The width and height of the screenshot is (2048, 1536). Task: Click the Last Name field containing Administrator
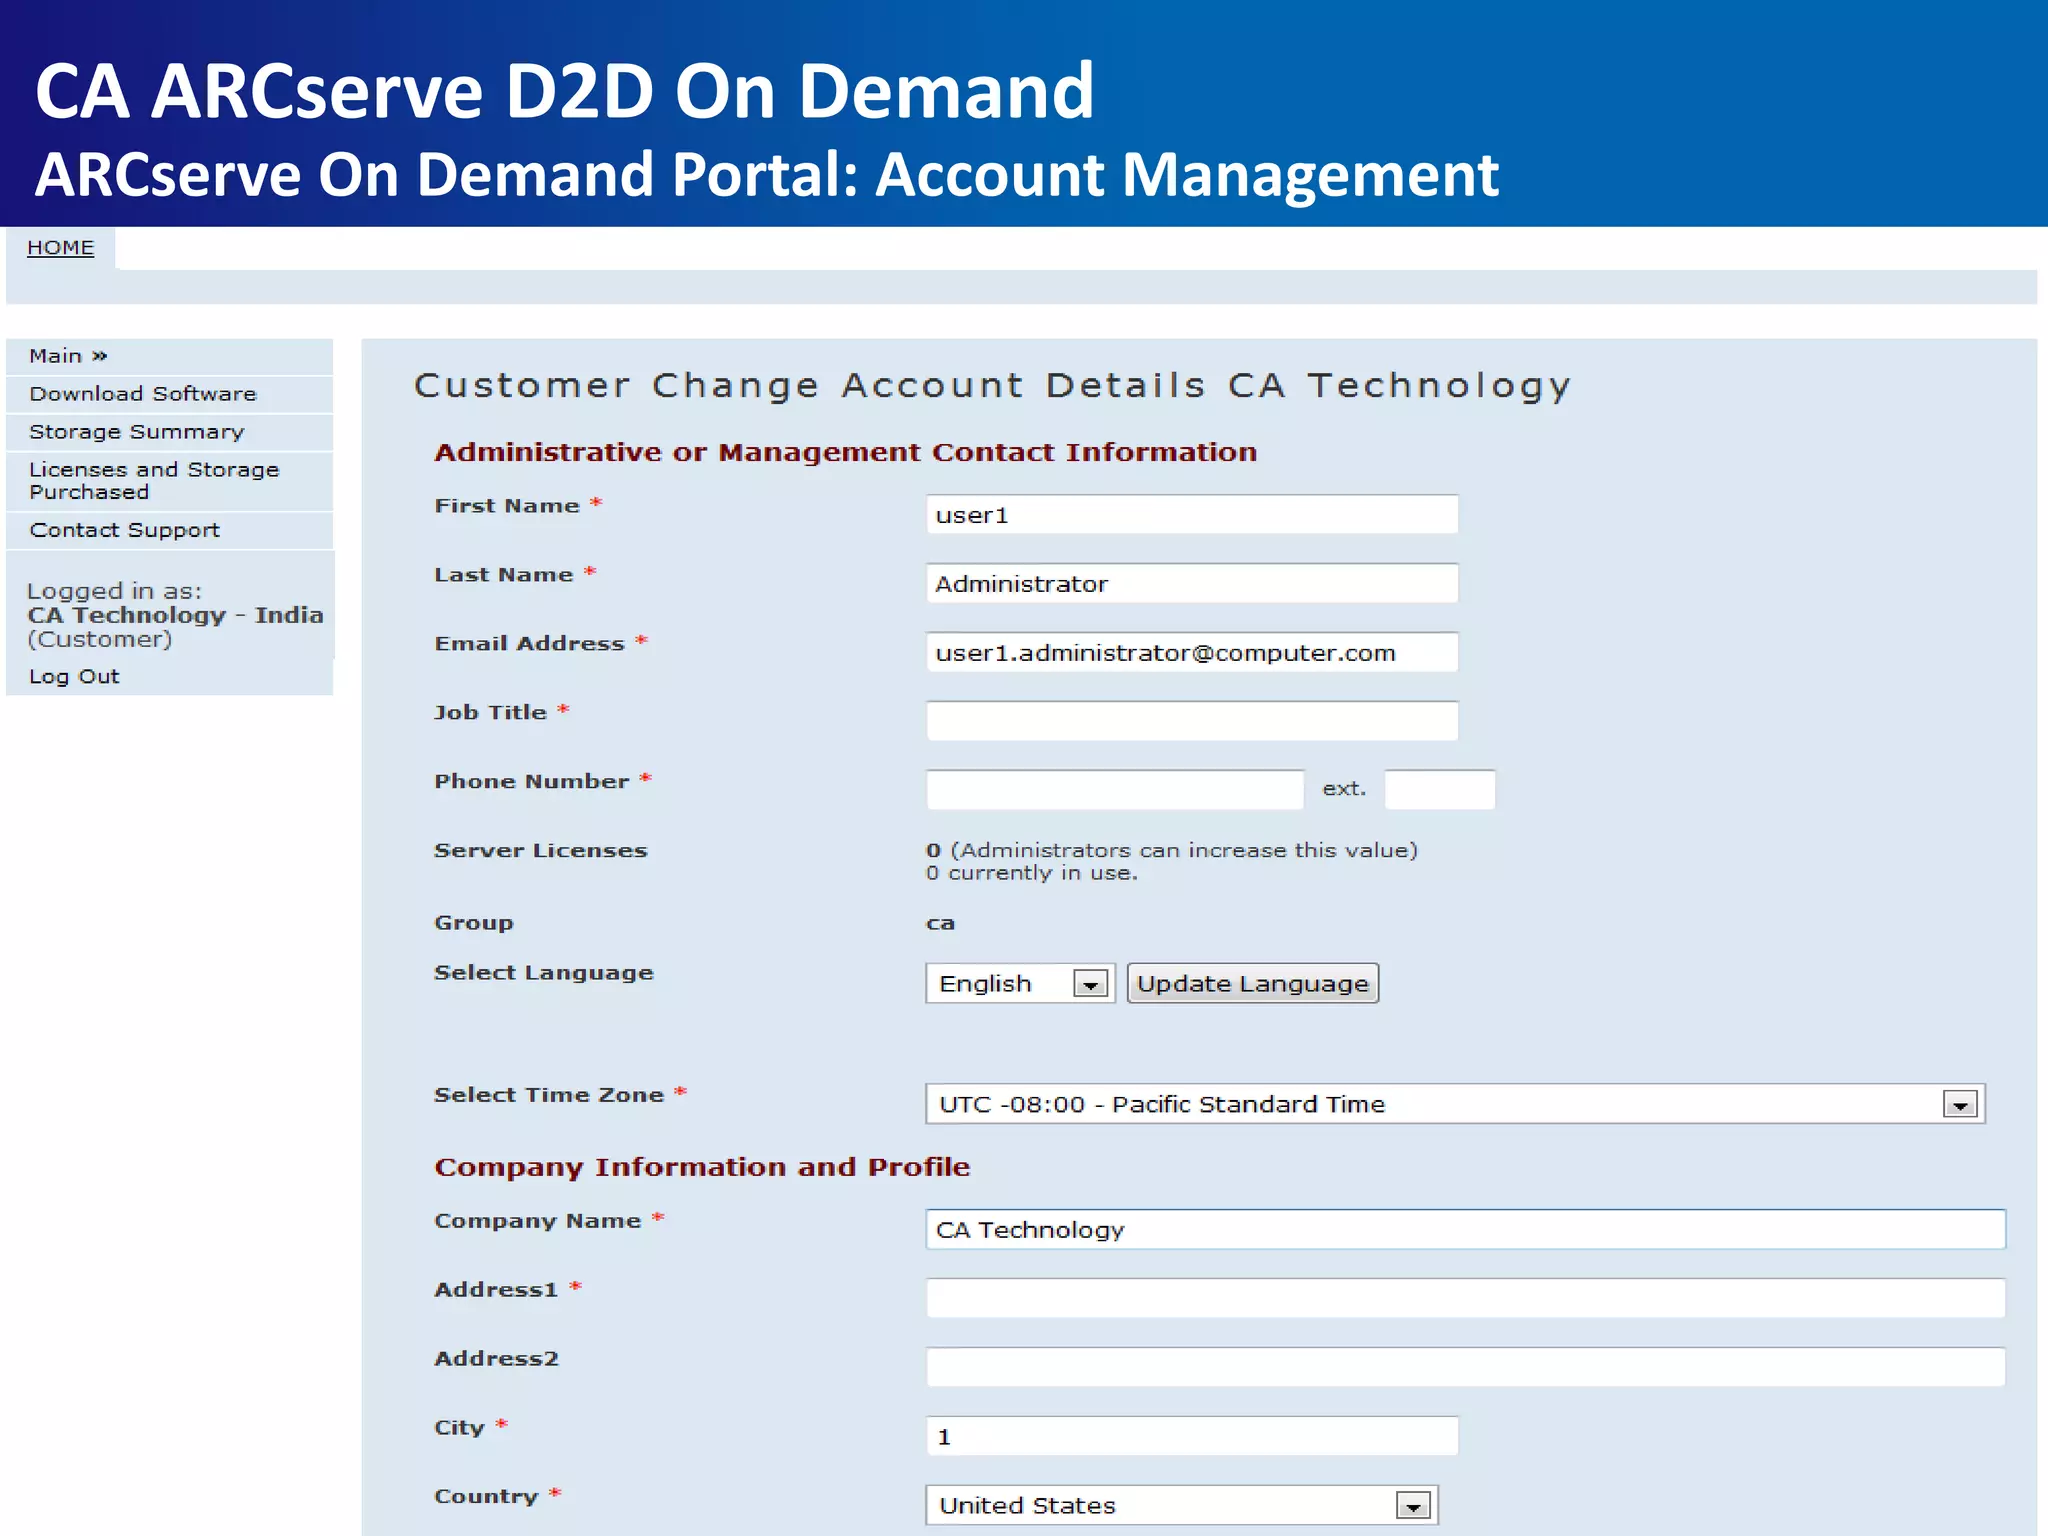coord(1191,584)
